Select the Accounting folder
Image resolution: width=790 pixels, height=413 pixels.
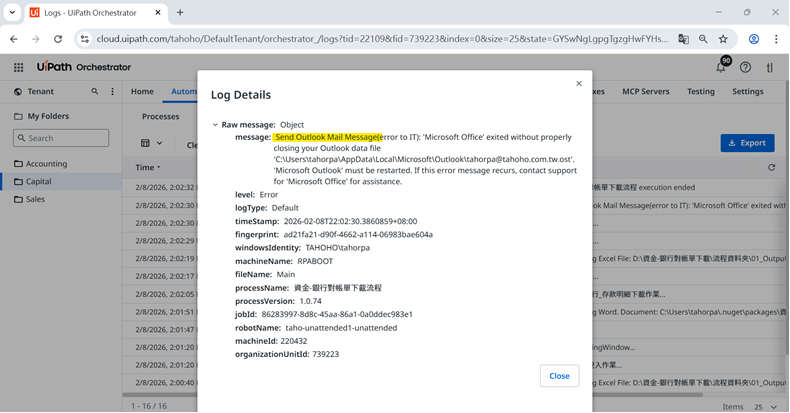click(x=46, y=164)
